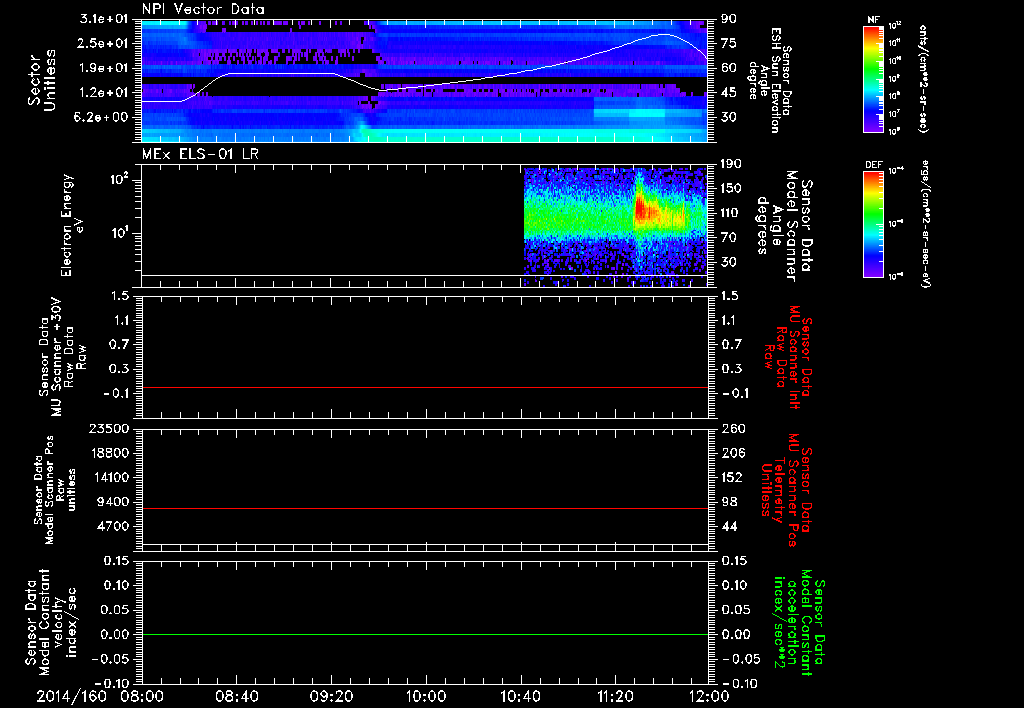
Task: Click the "Model Scanner Angle degrees" axis title
Action: (784, 226)
